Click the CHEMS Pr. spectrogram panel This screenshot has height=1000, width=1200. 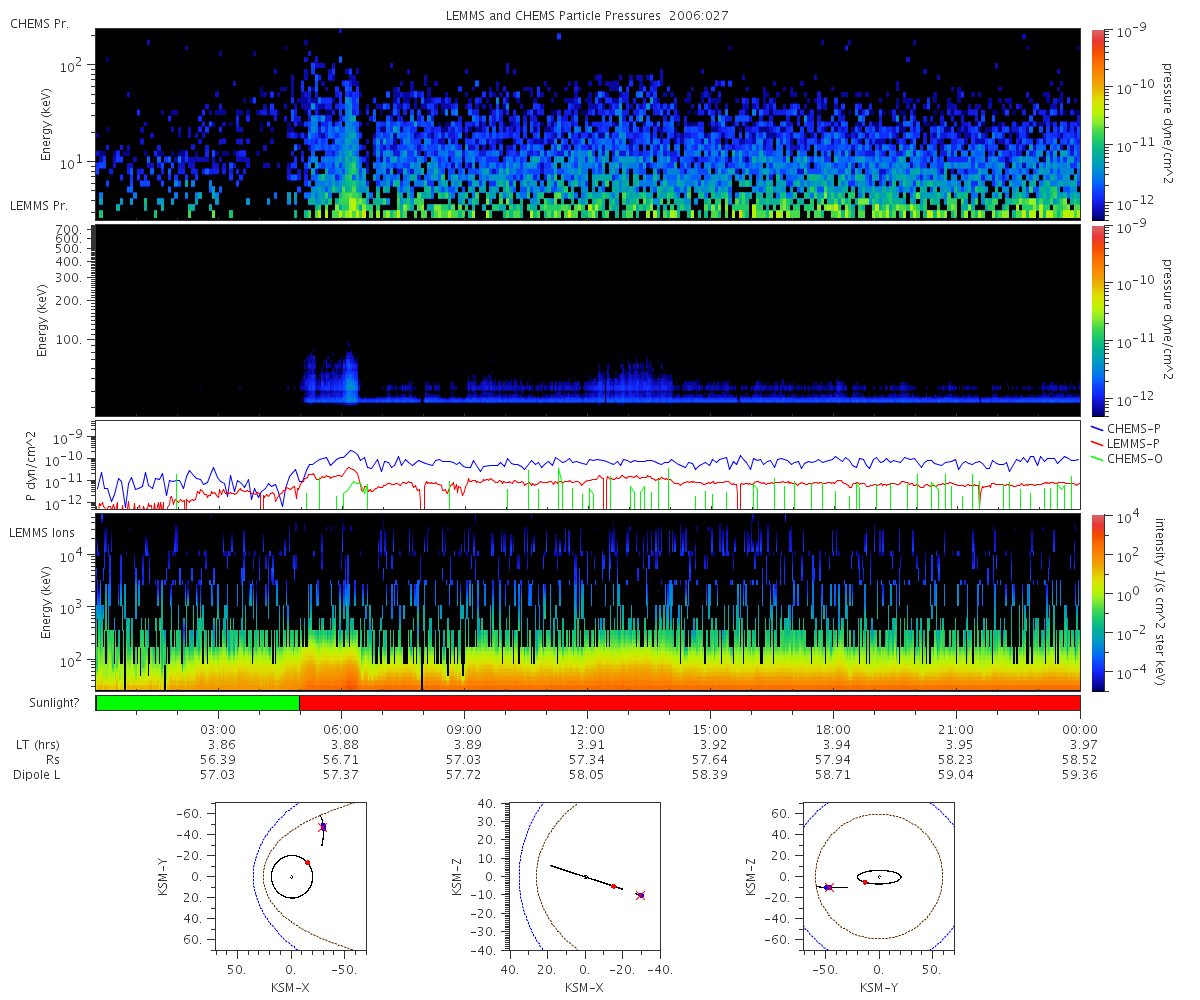tap(588, 124)
